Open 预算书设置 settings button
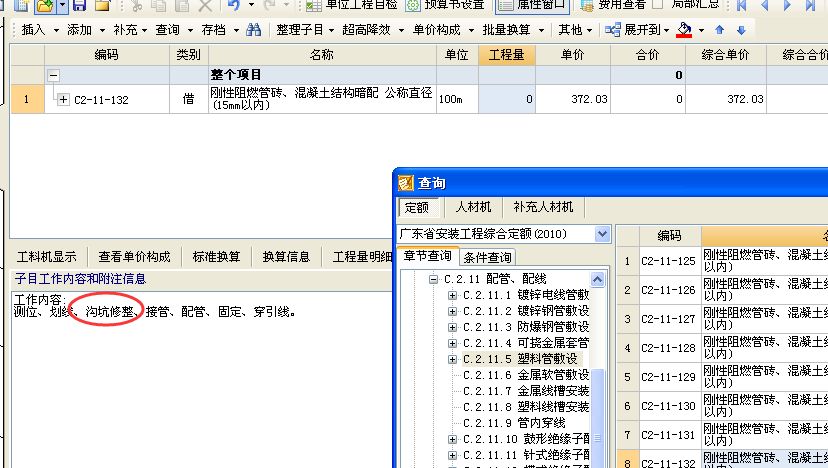 445,5
